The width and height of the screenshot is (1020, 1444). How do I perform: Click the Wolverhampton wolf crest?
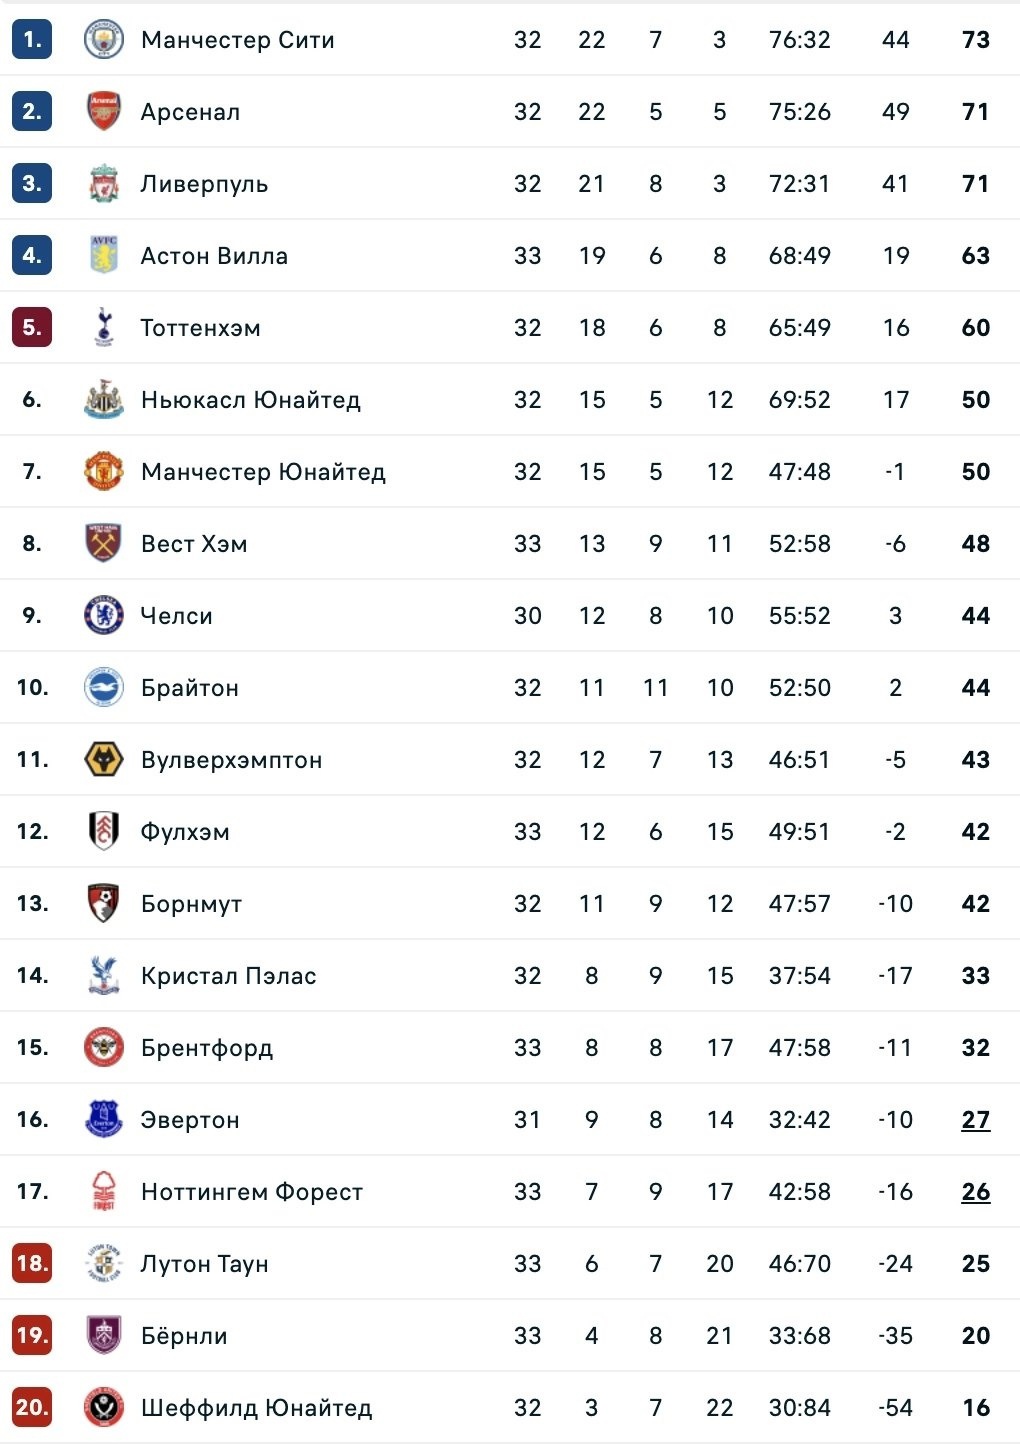(104, 760)
